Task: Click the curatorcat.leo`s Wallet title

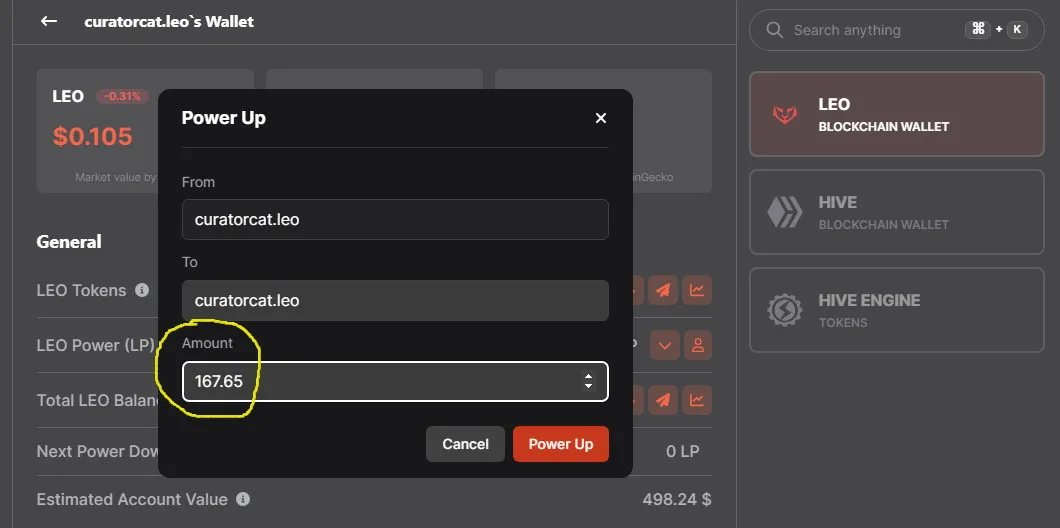Action: coord(169,22)
